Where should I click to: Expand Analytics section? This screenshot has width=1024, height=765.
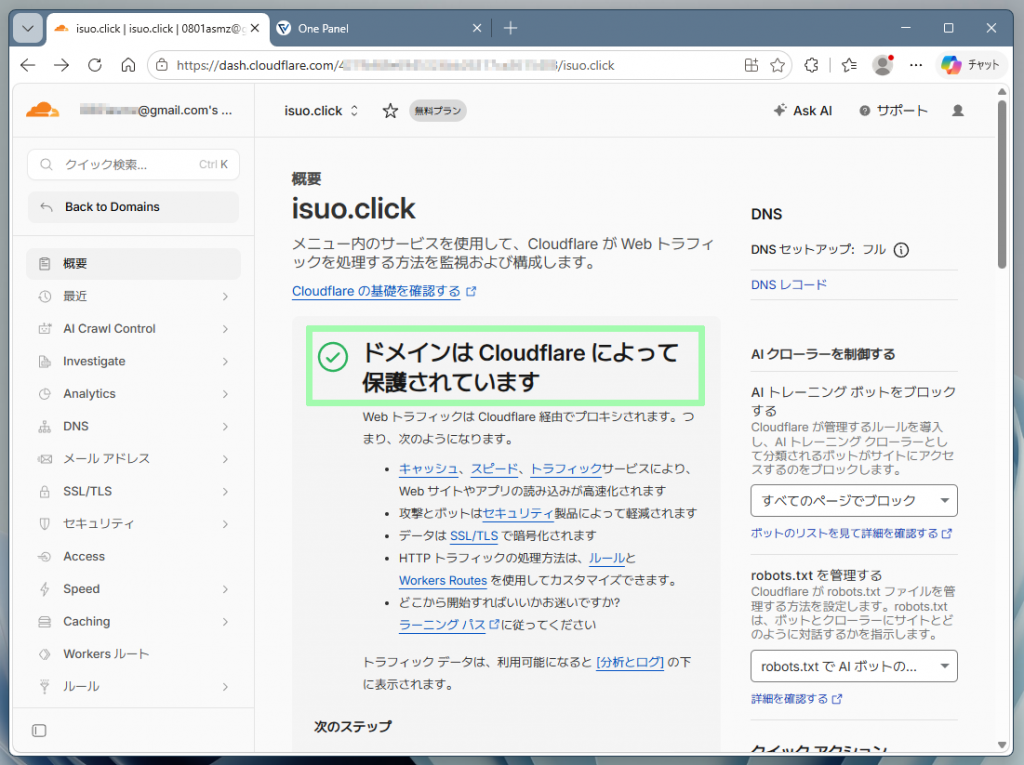(133, 394)
